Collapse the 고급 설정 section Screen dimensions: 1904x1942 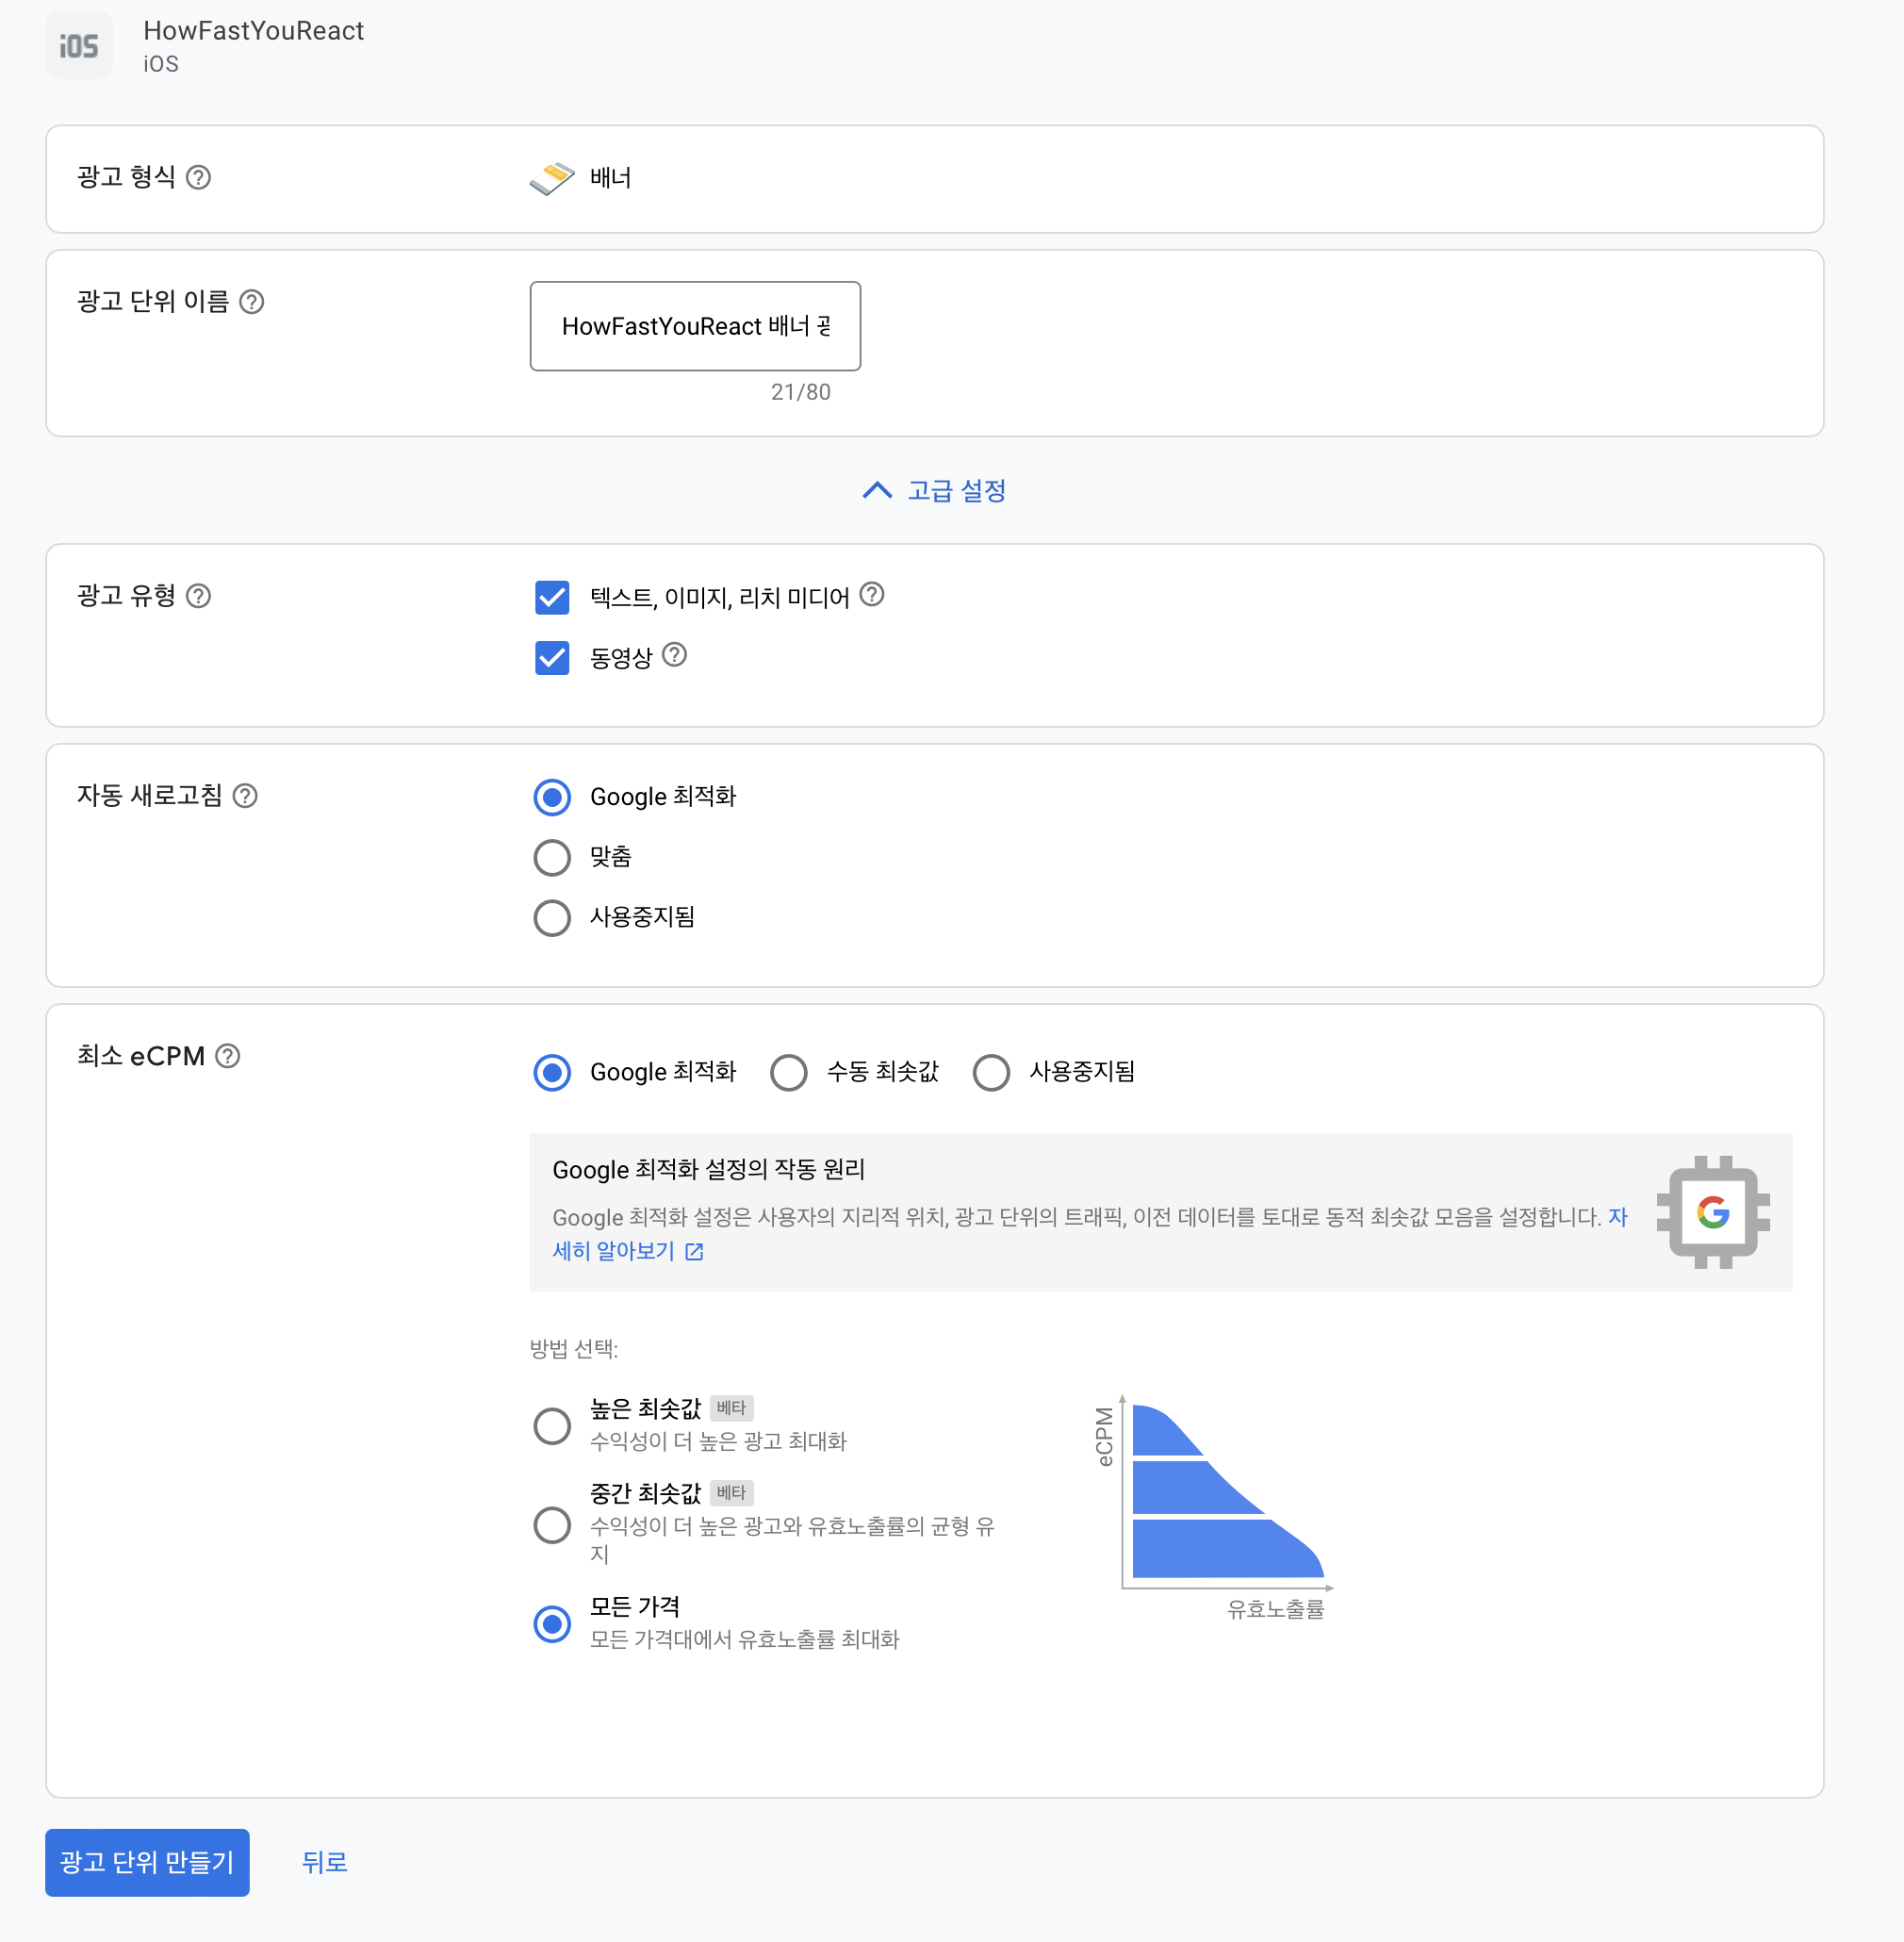pyautogui.click(x=934, y=491)
